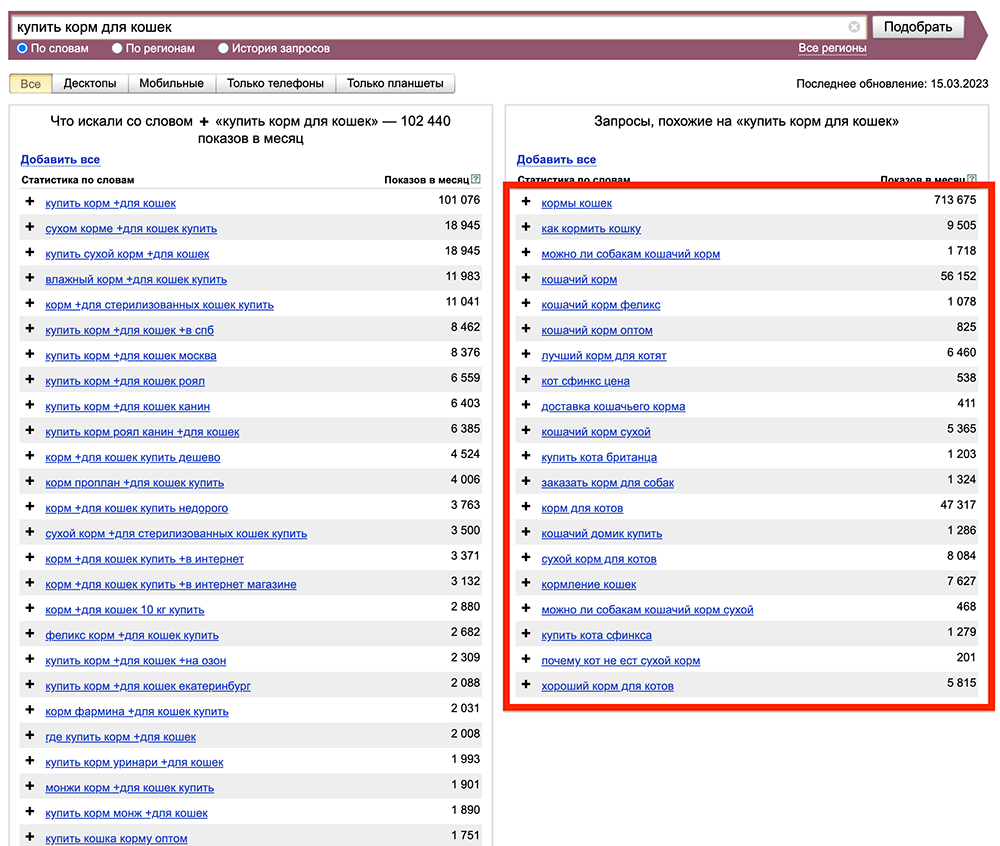Switch to the 'Десктопы' tab

pyautogui.click(x=90, y=83)
